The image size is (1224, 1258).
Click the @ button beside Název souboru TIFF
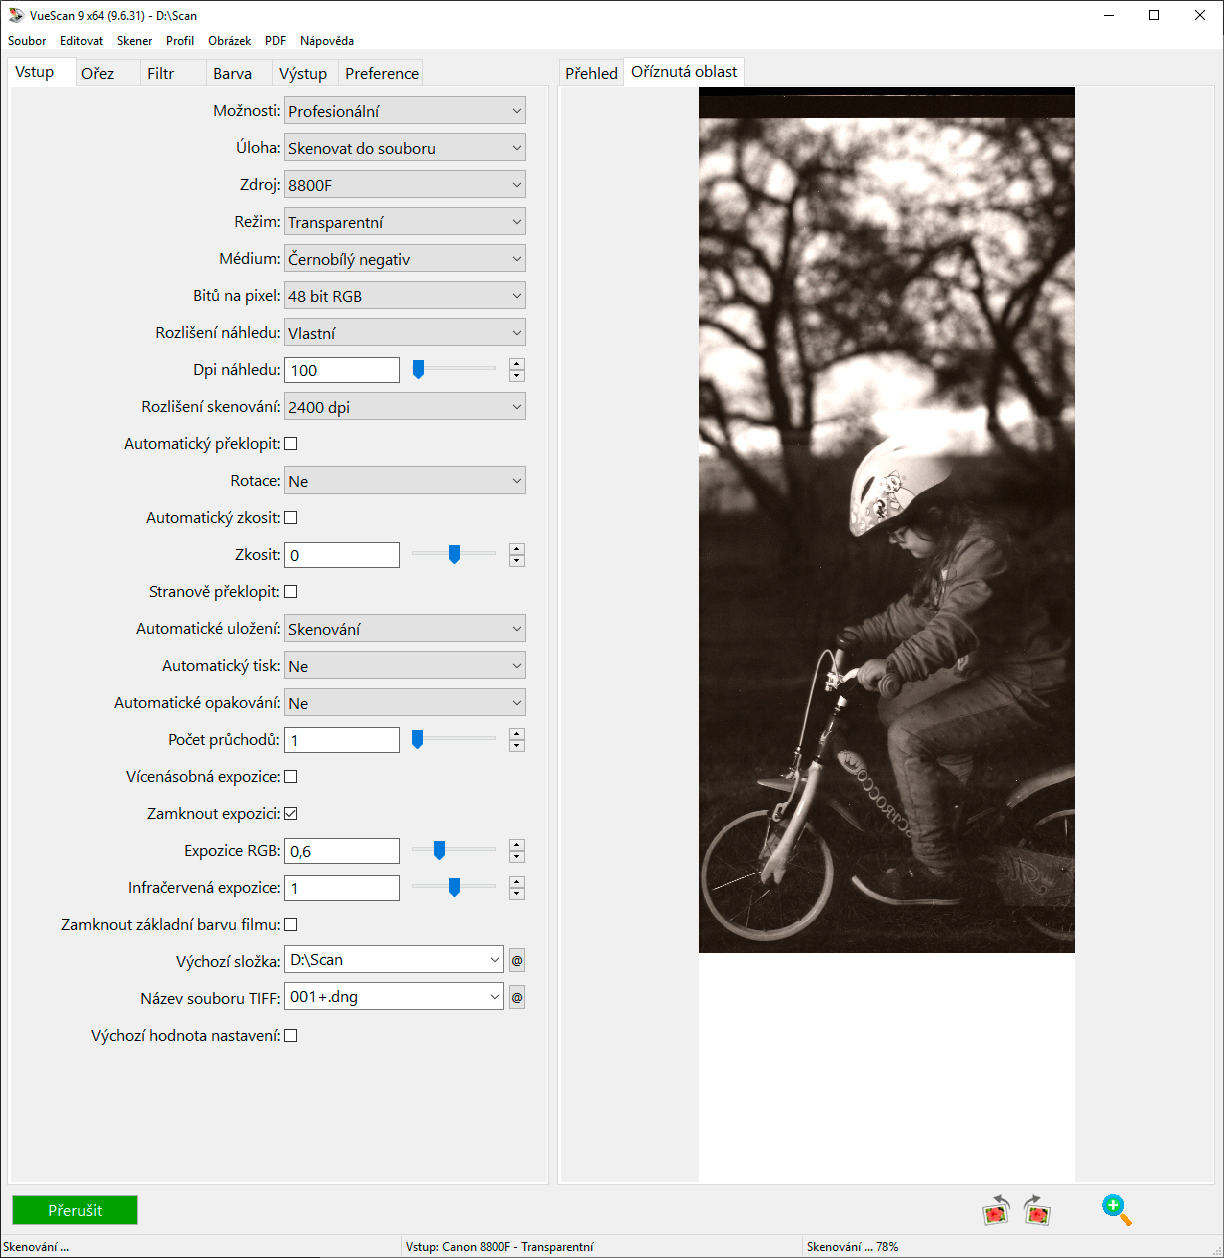tap(517, 998)
